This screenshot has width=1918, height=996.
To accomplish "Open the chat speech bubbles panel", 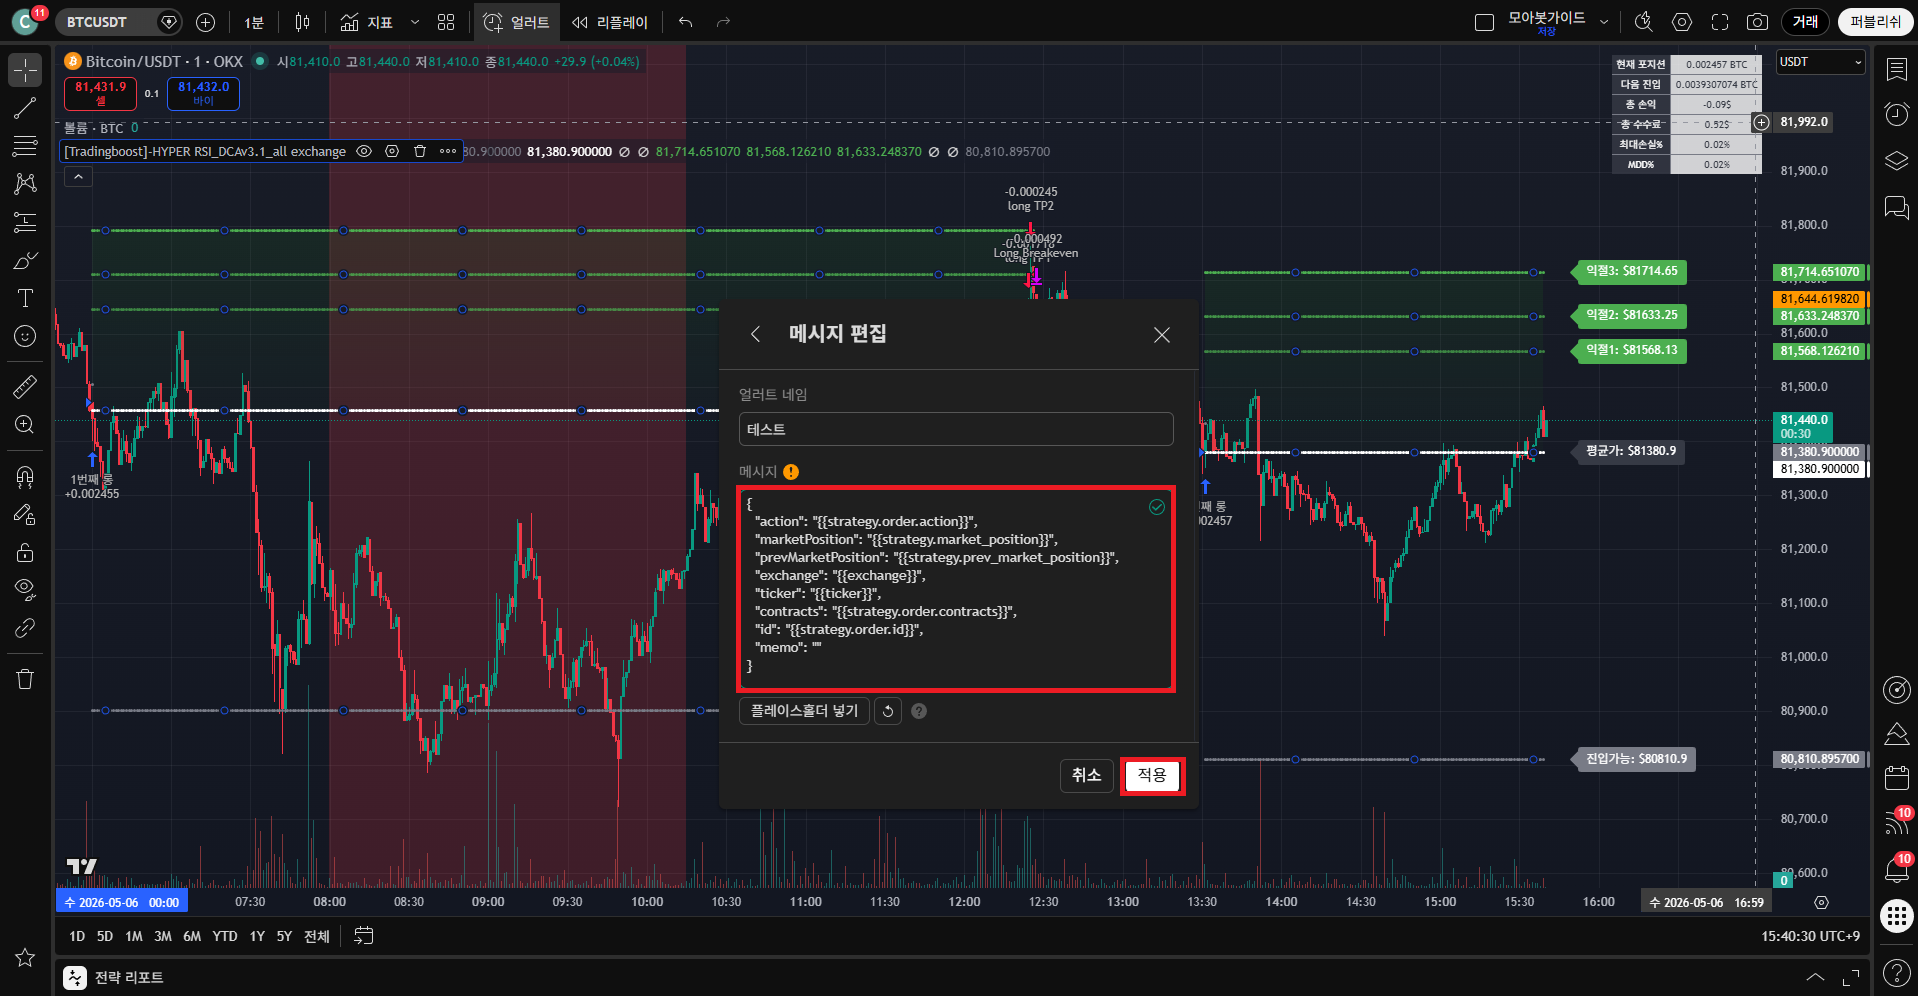I will coord(1896,206).
